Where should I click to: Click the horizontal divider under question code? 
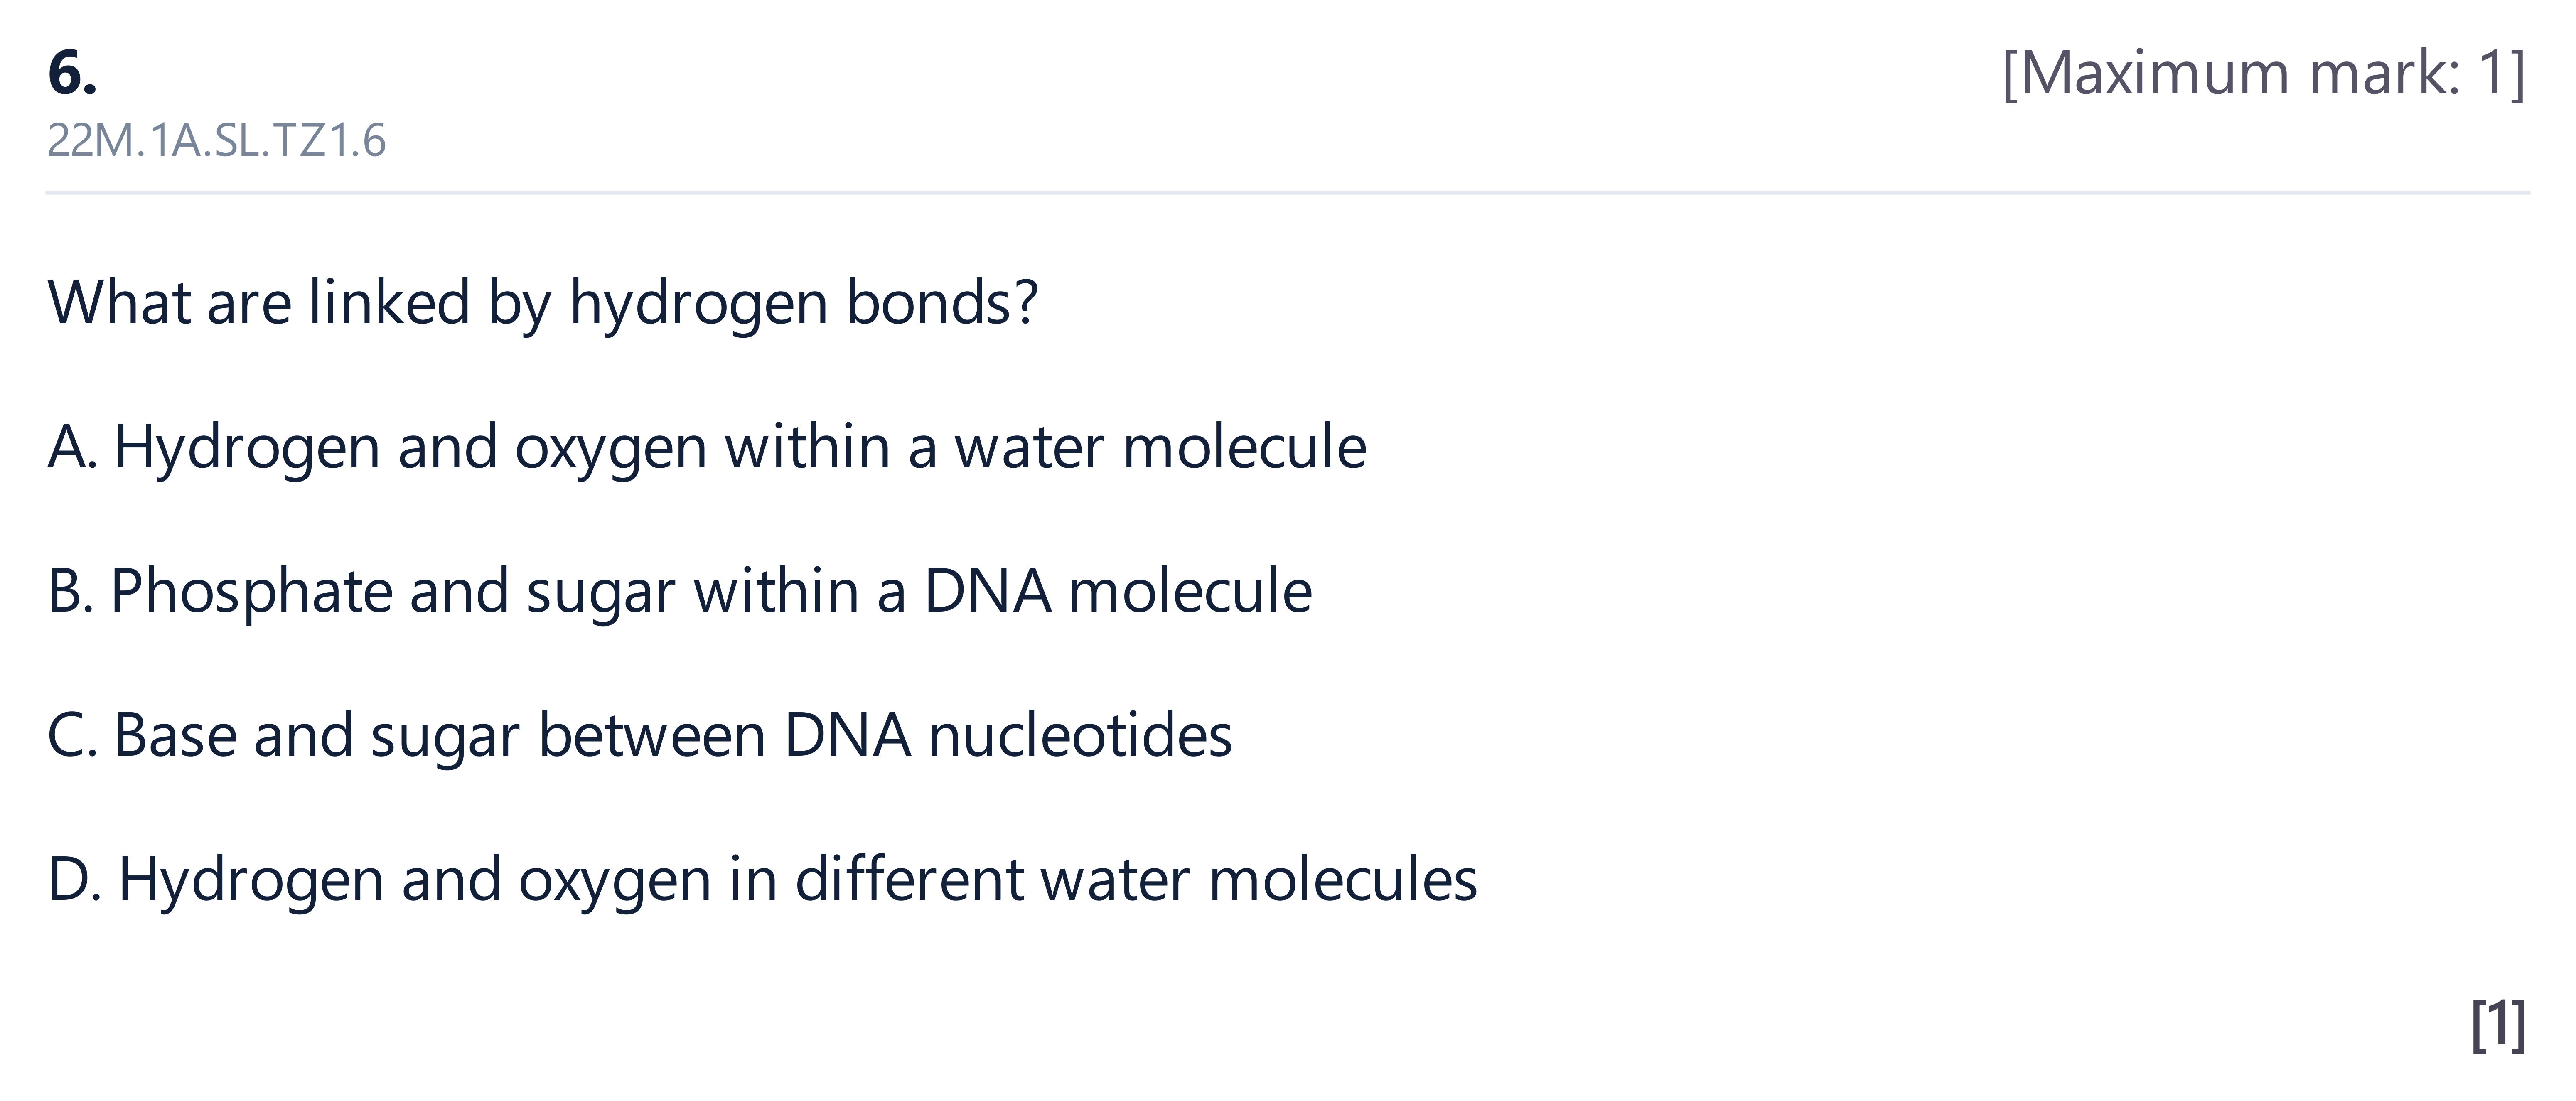coord(1288,192)
